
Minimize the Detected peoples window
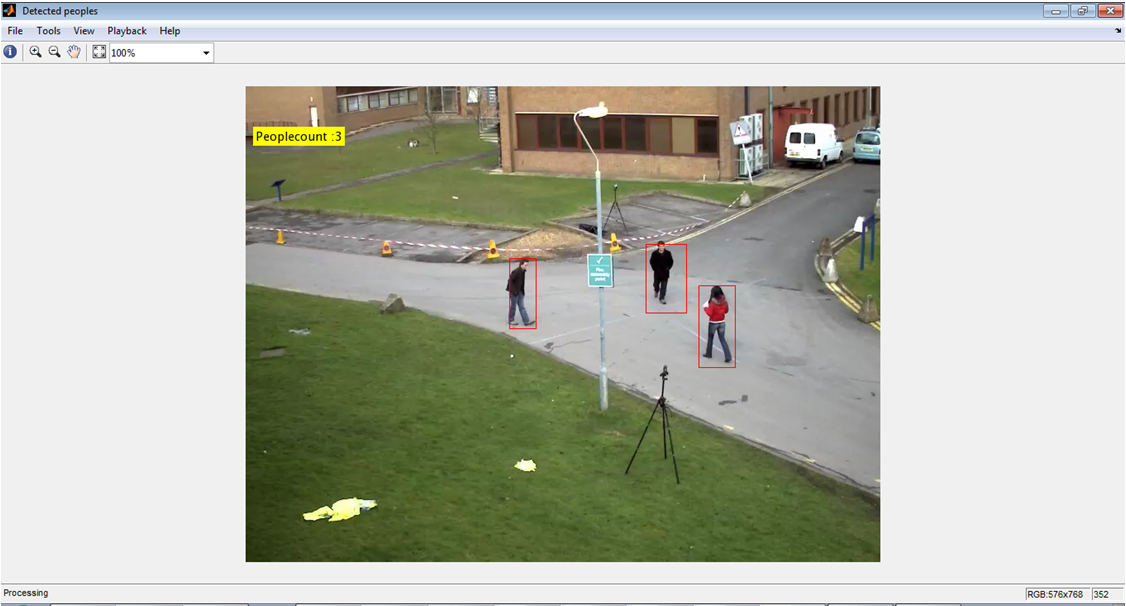pos(1056,11)
